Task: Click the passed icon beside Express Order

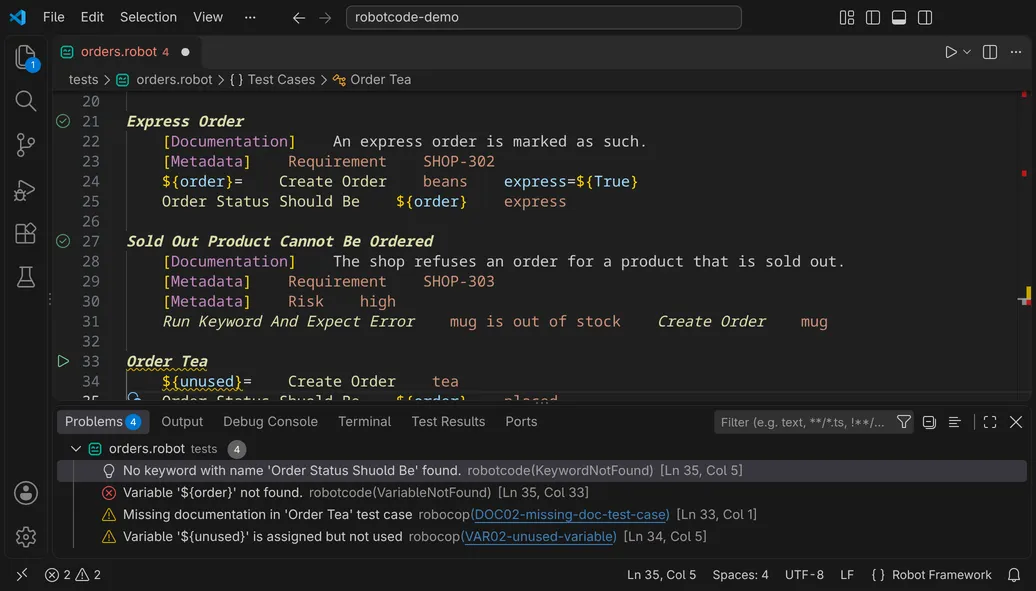Action: click(x=63, y=121)
